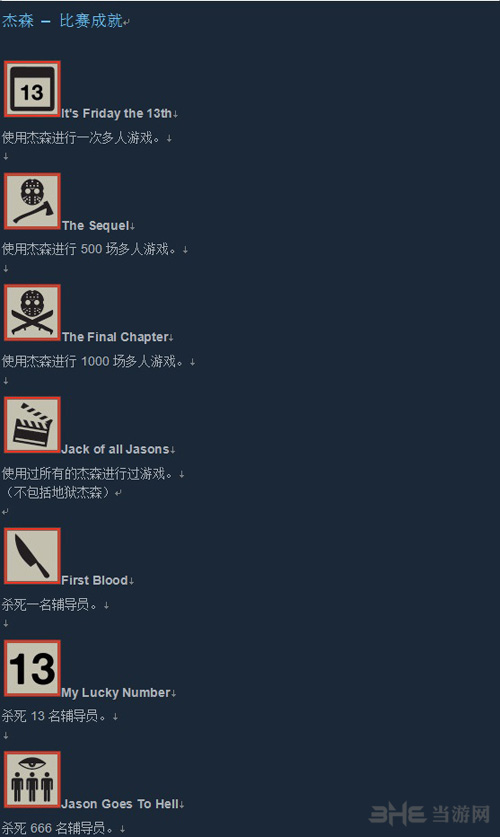
Task: Click the eye over three people icon
Action: [x=32, y=780]
